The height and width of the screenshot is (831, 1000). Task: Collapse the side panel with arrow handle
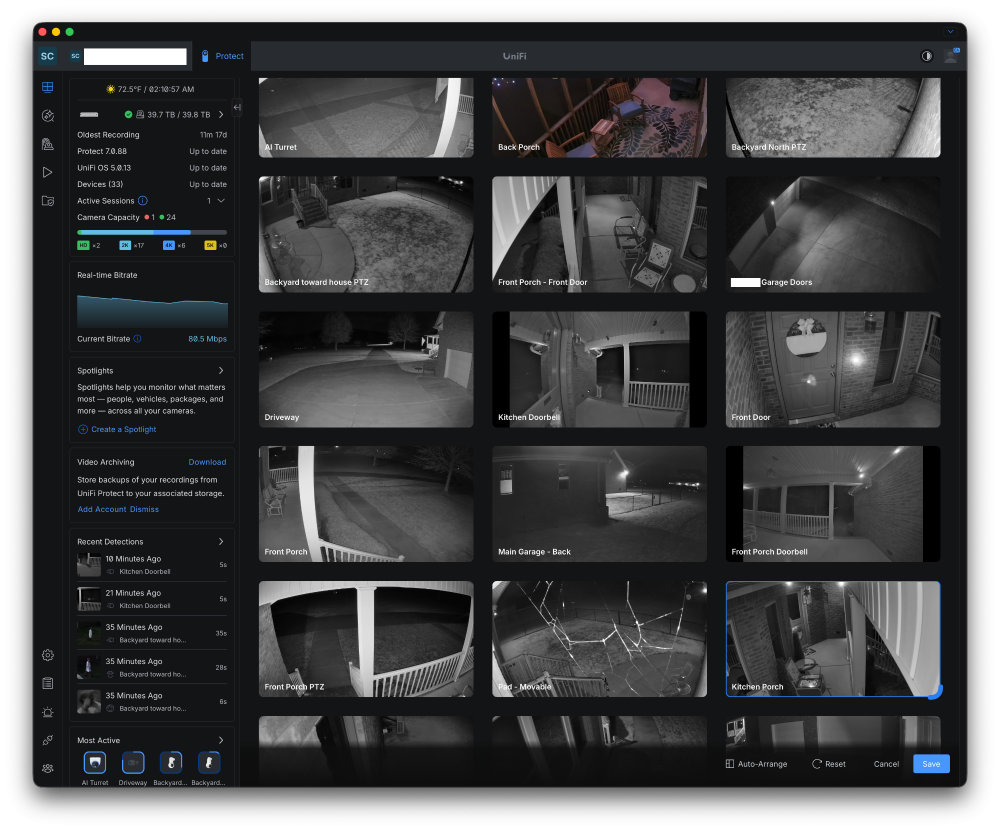pyautogui.click(x=237, y=107)
